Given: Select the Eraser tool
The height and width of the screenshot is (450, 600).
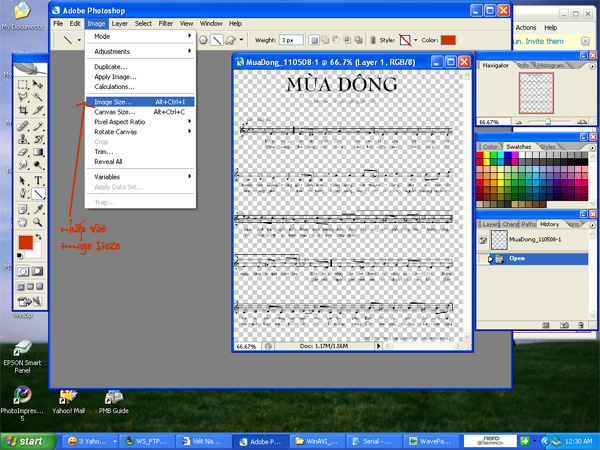Looking at the screenshot, I should [x=23, y=152].
